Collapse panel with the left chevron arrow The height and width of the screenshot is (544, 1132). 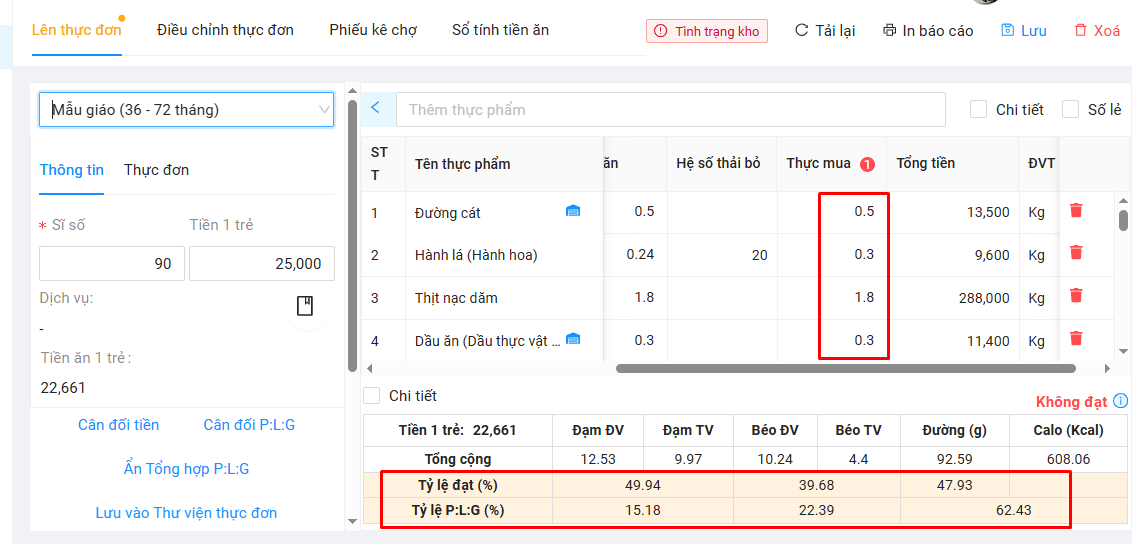click(x=376, y=108)
